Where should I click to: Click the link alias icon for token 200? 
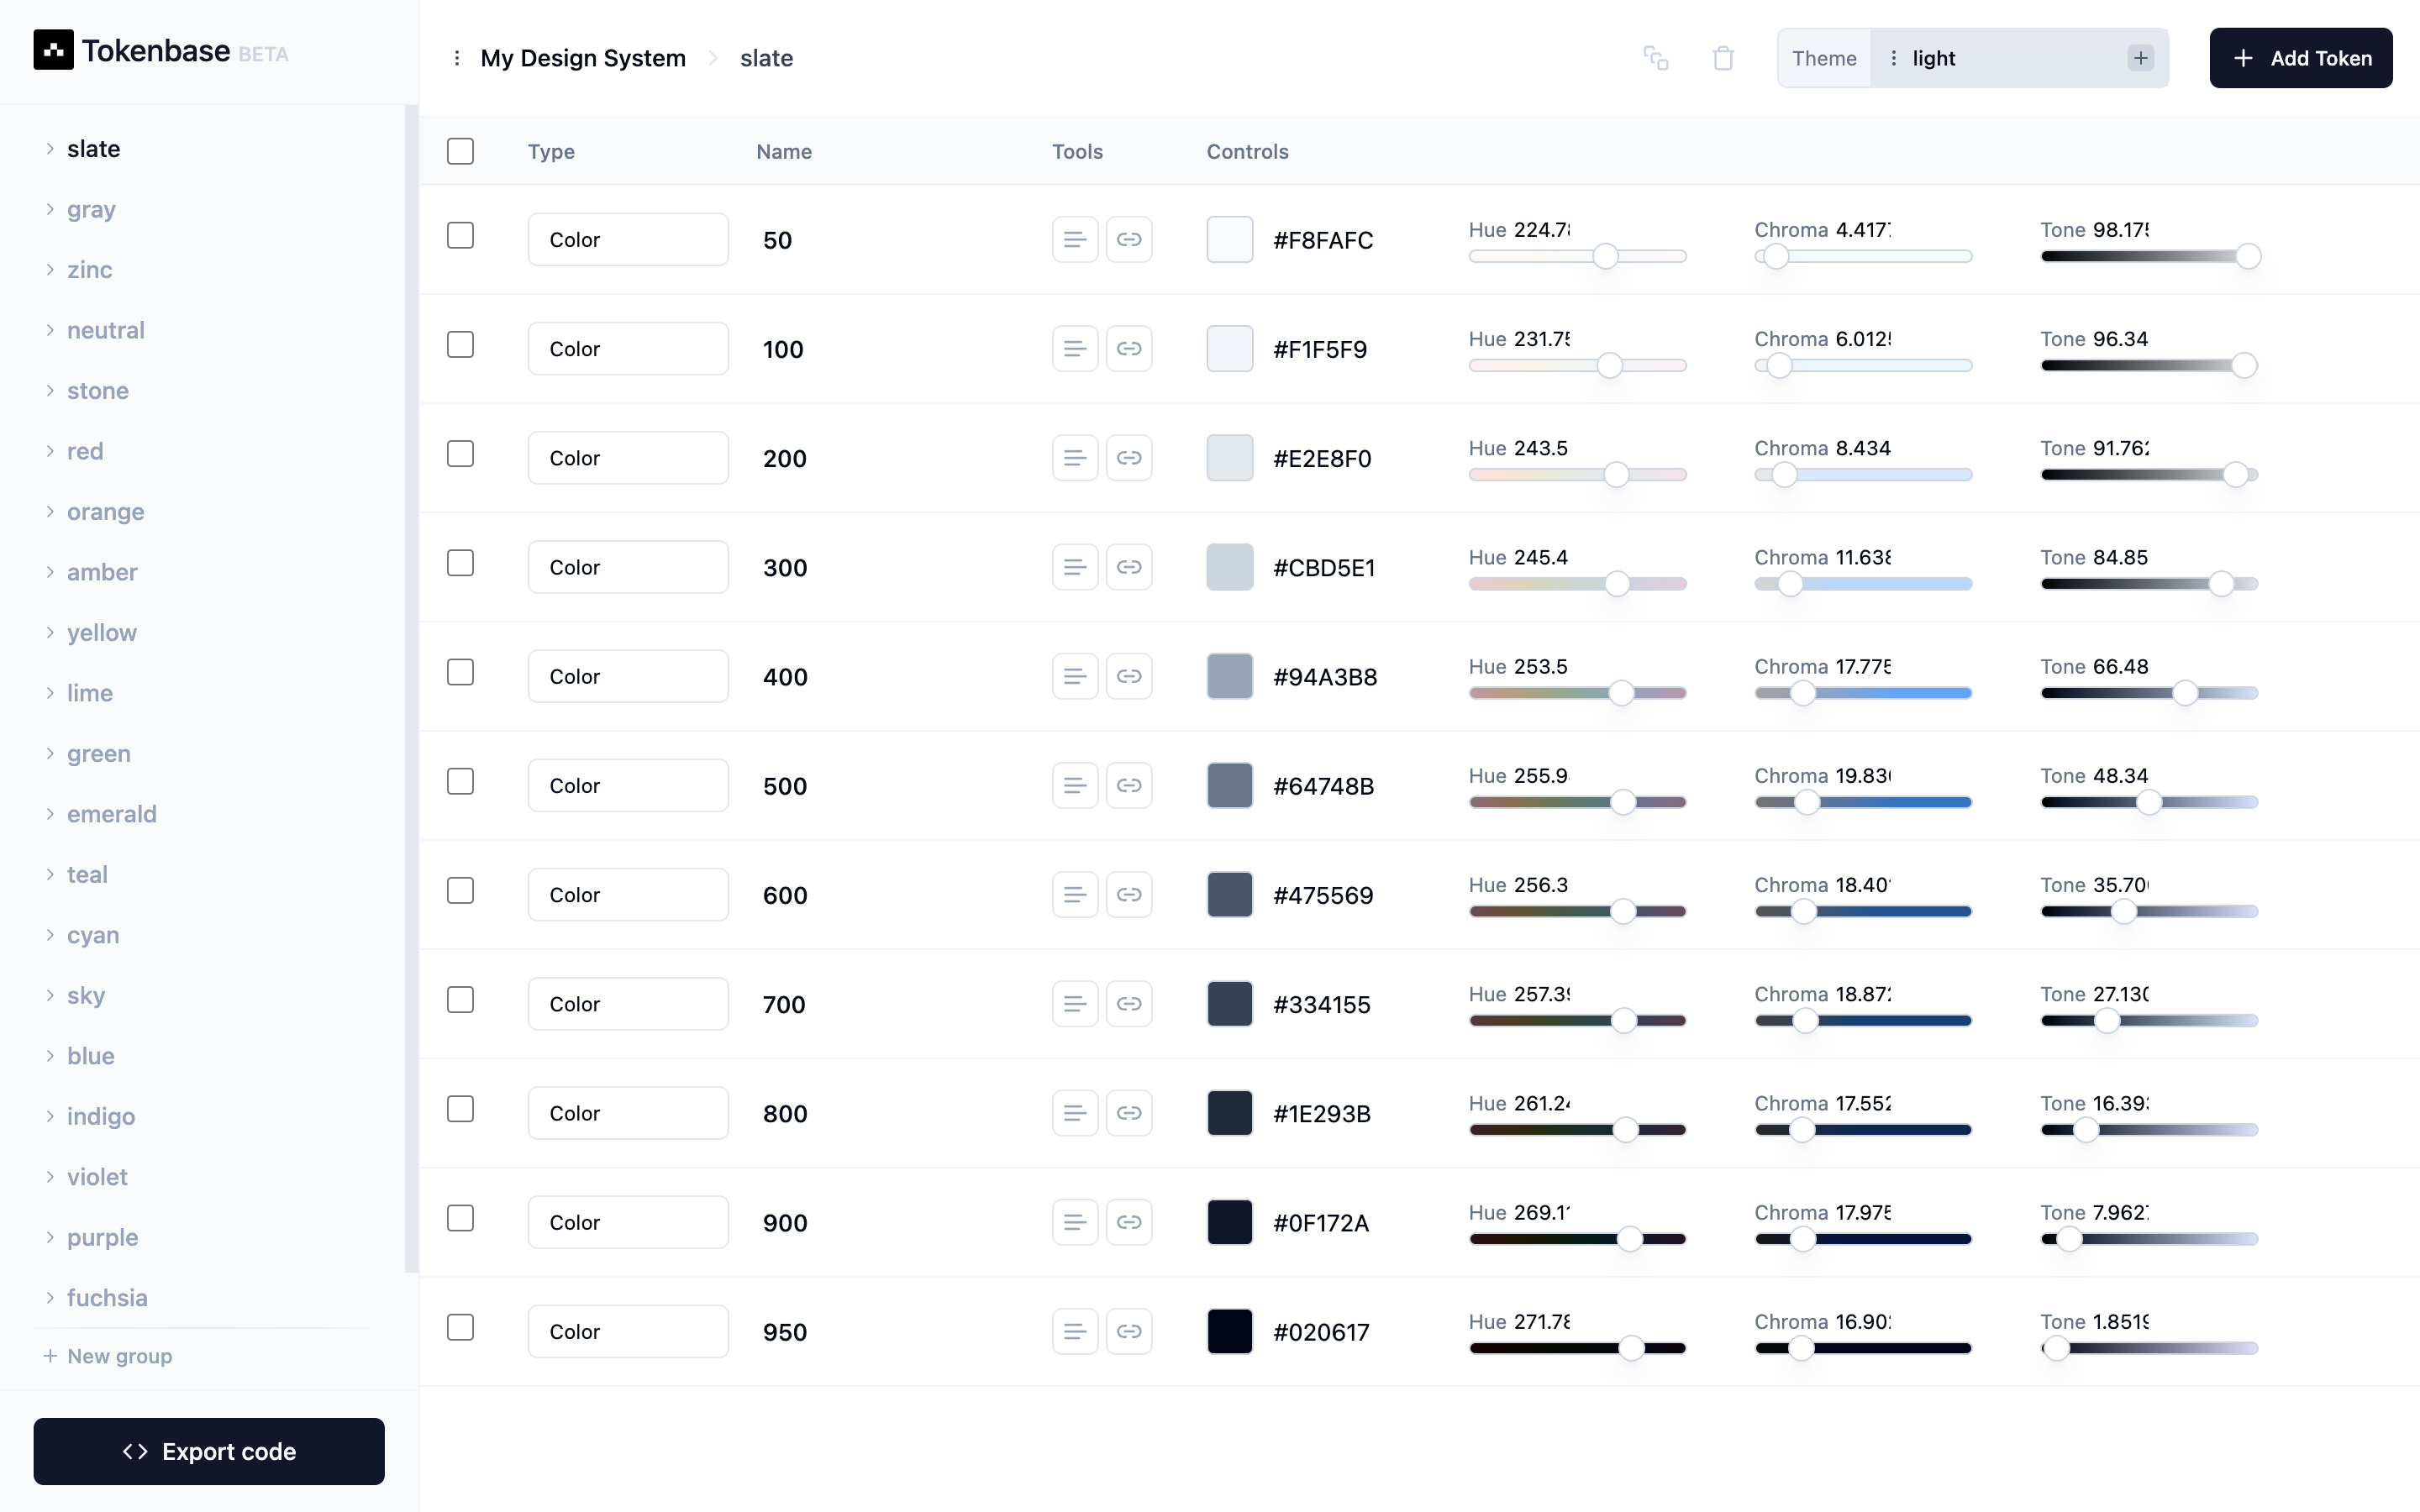[x=1129, y=457]
